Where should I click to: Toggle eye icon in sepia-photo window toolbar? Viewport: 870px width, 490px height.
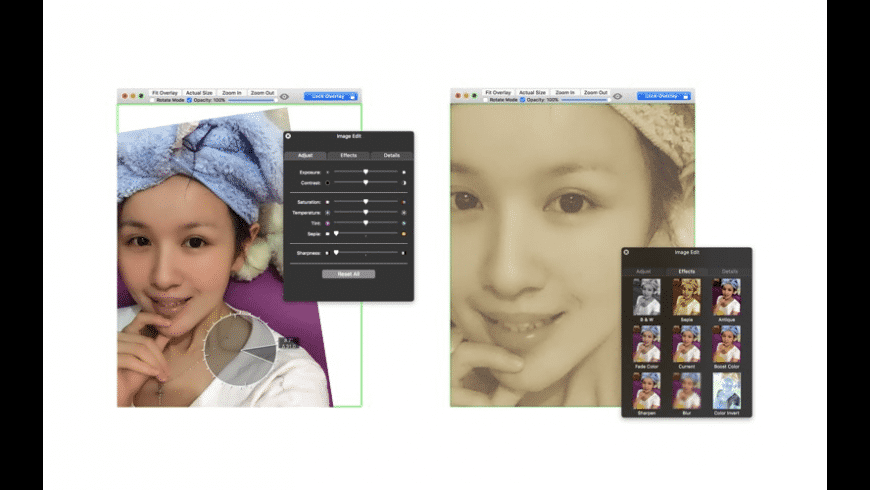tap(618, 97)
